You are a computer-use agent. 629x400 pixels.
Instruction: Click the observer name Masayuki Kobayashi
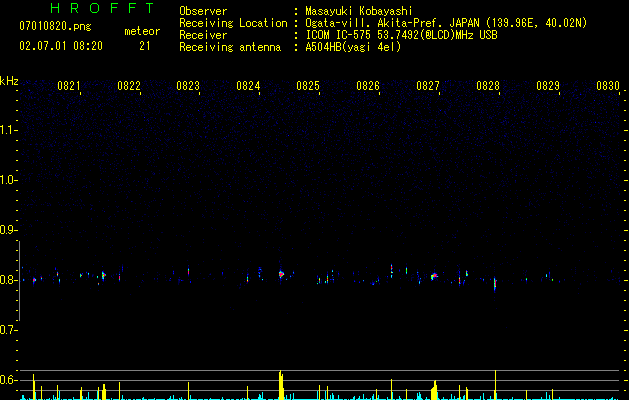coord(359,11)
